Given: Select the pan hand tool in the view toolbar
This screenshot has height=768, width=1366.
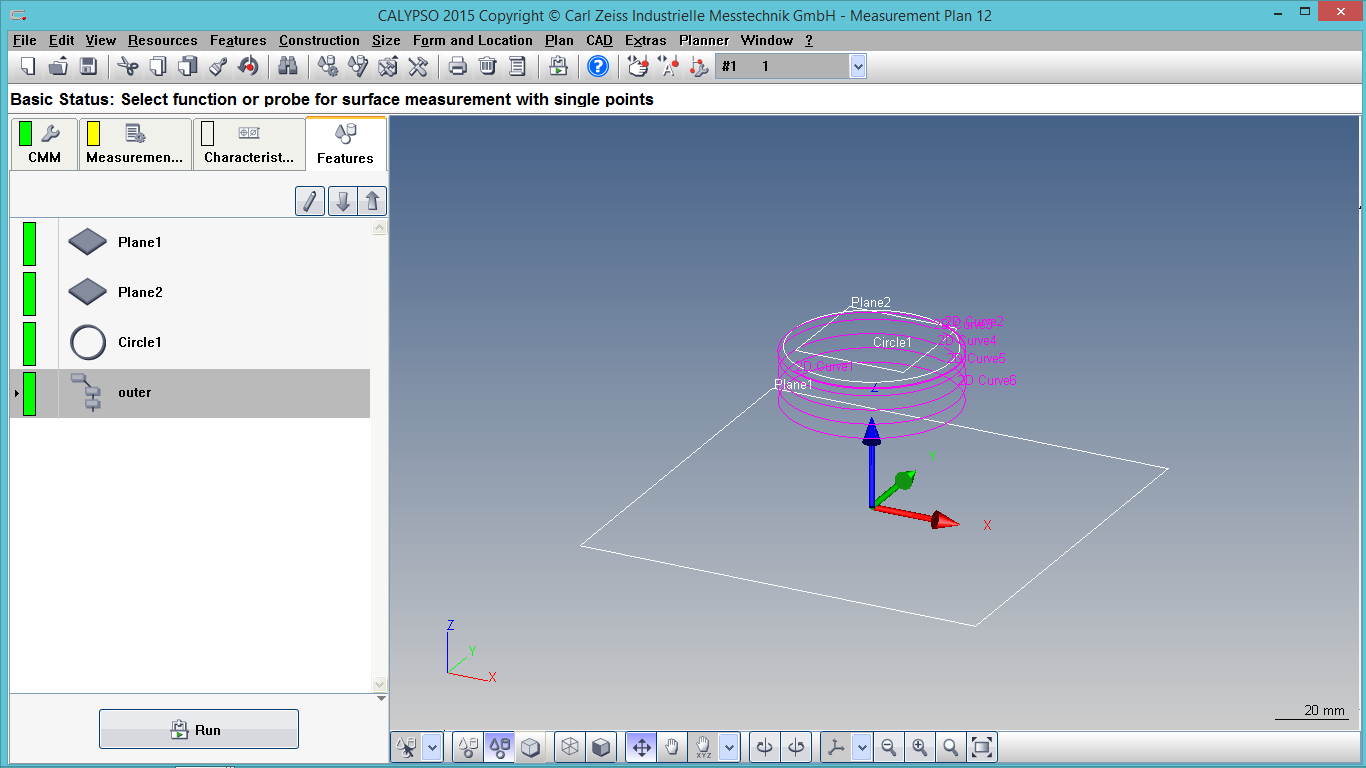Looking at the screenshot, I should click(x=671, y=747).
